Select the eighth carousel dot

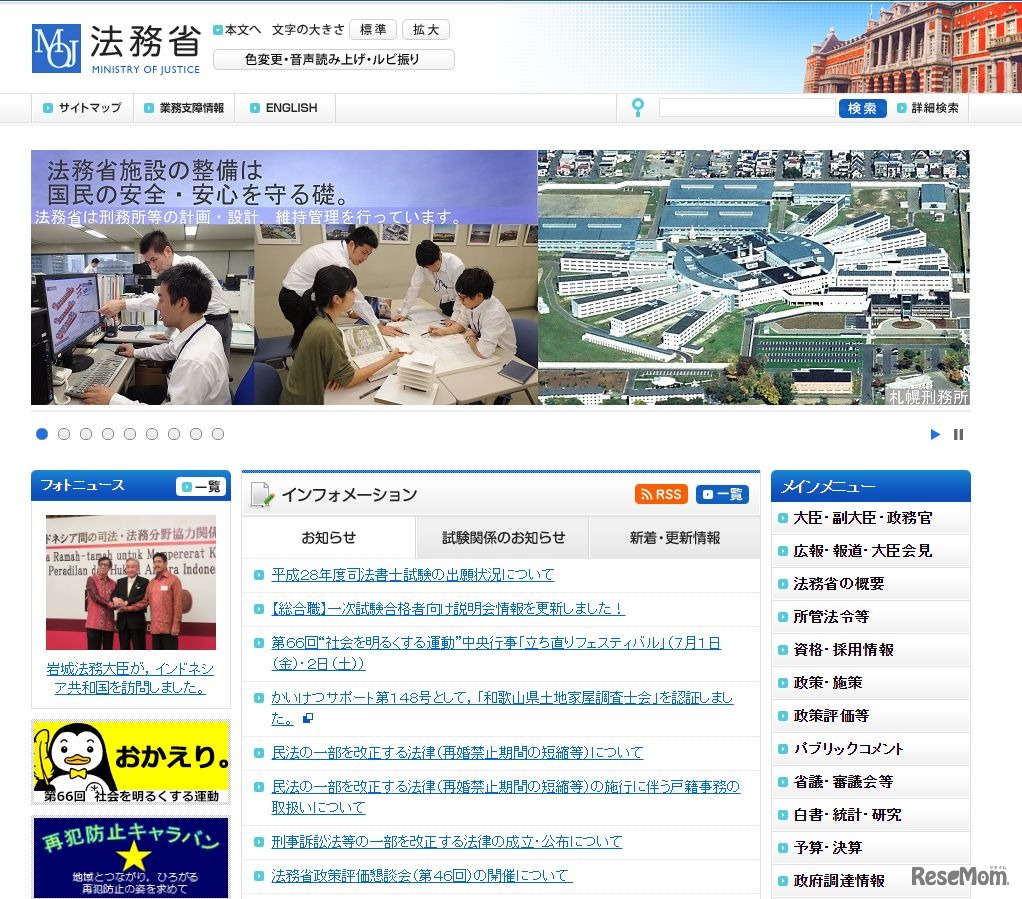(x=196, y=434)
